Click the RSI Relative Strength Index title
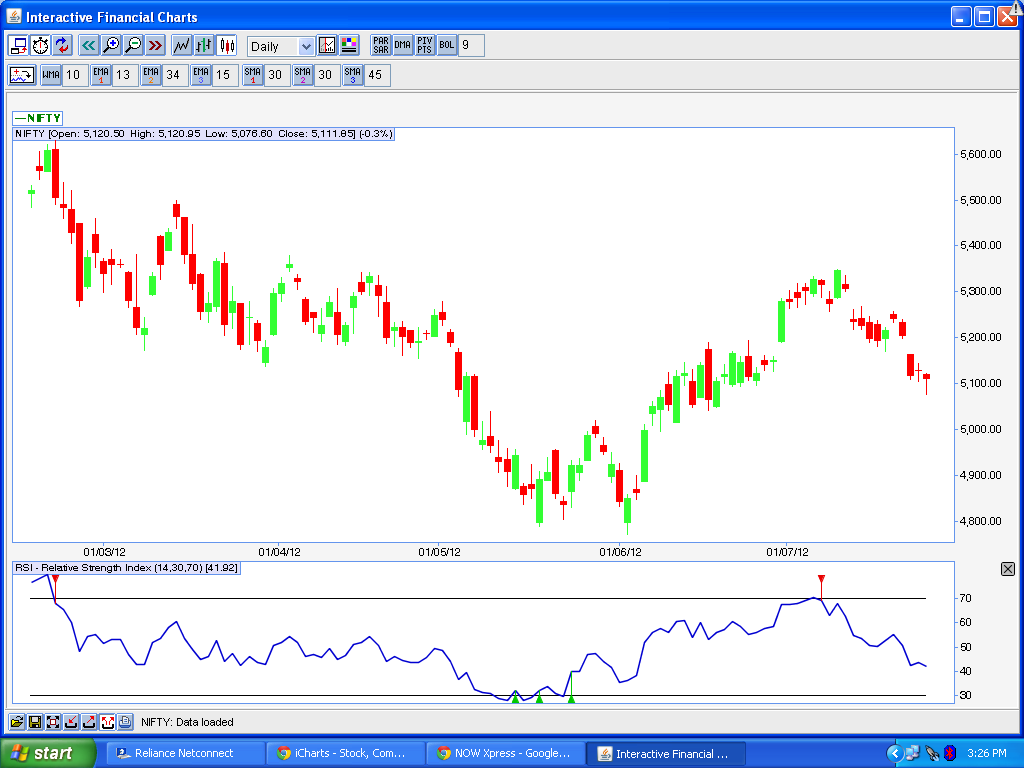 (x=127, y=568)
